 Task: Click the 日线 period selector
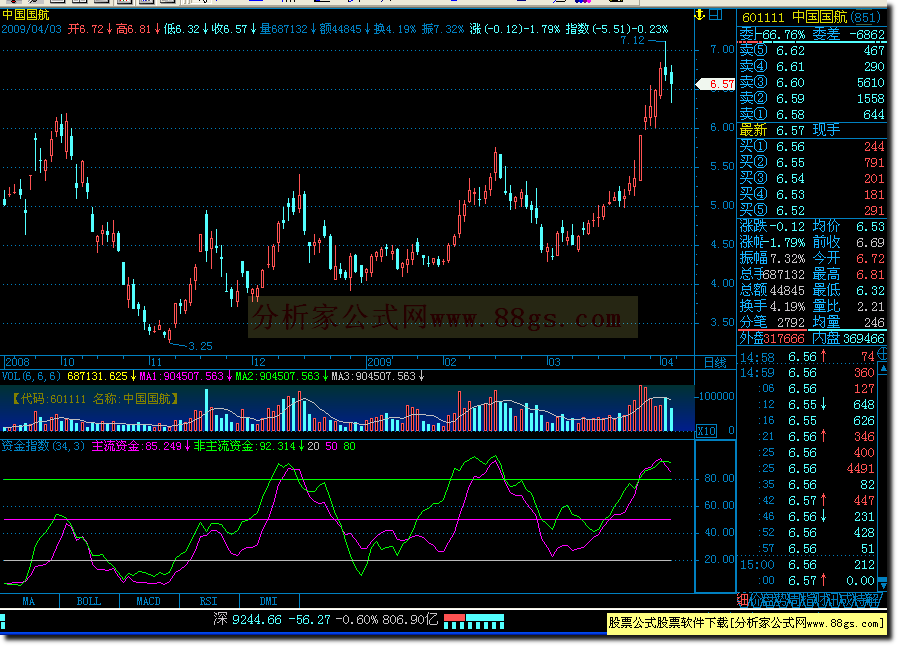[715, 362]
